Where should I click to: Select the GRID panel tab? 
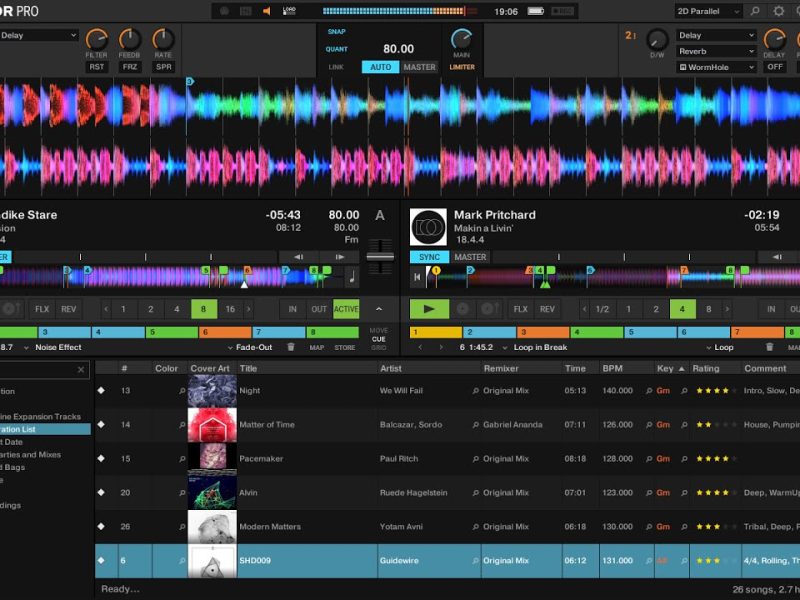point(379,347)
